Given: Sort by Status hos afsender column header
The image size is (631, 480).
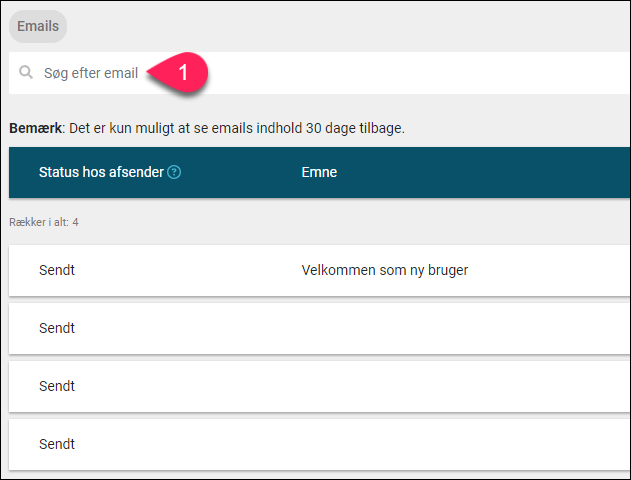Looking at the screenshot, I should click(x=101, y=172).
